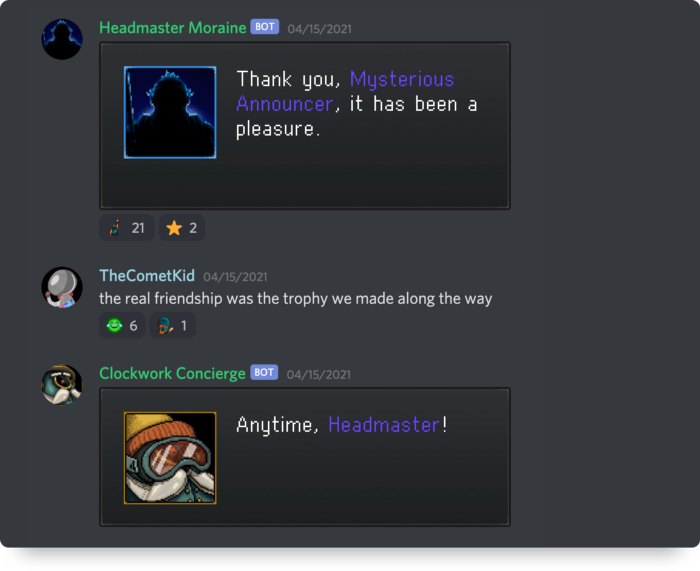Open the Mysterious Announcer mention
Viewport: 700px width, 571px height.
[x=345, y=92]
